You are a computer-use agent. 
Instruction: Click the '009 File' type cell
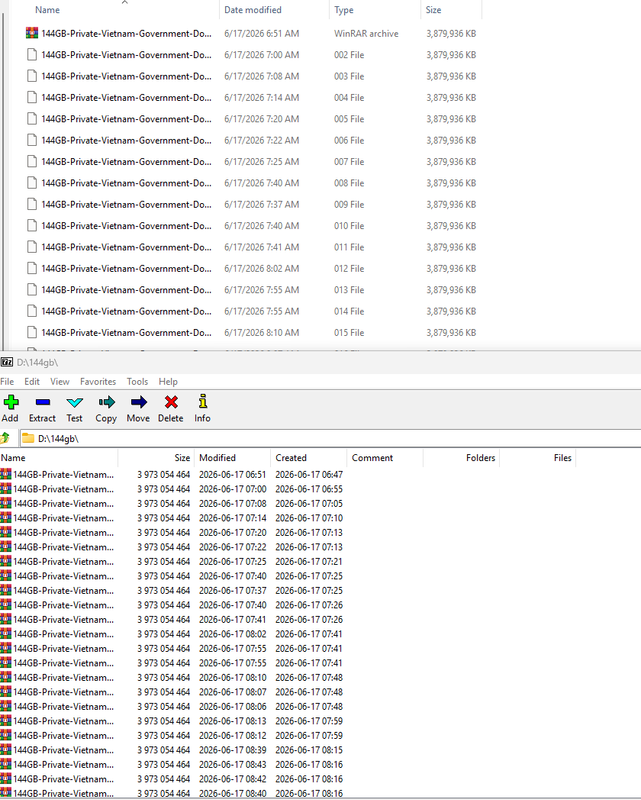click(349, 204)
